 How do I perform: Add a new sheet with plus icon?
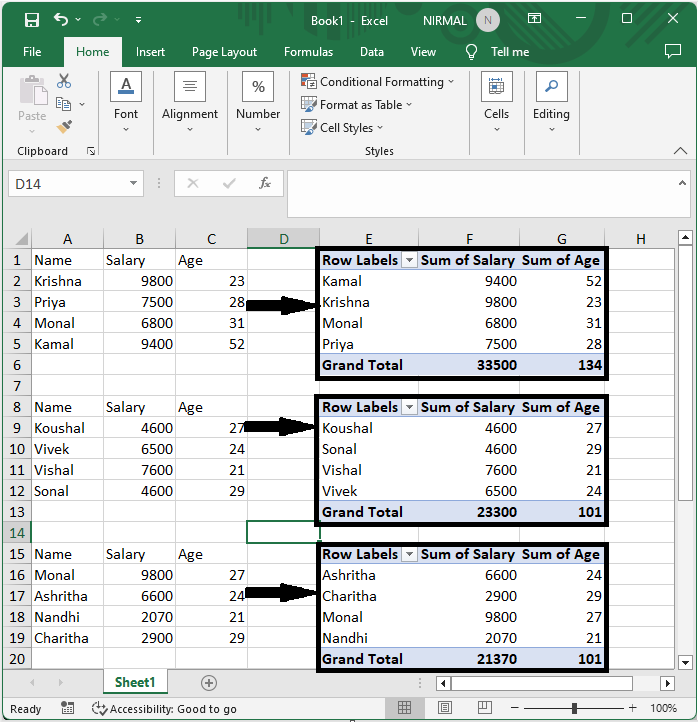[209, 683]
